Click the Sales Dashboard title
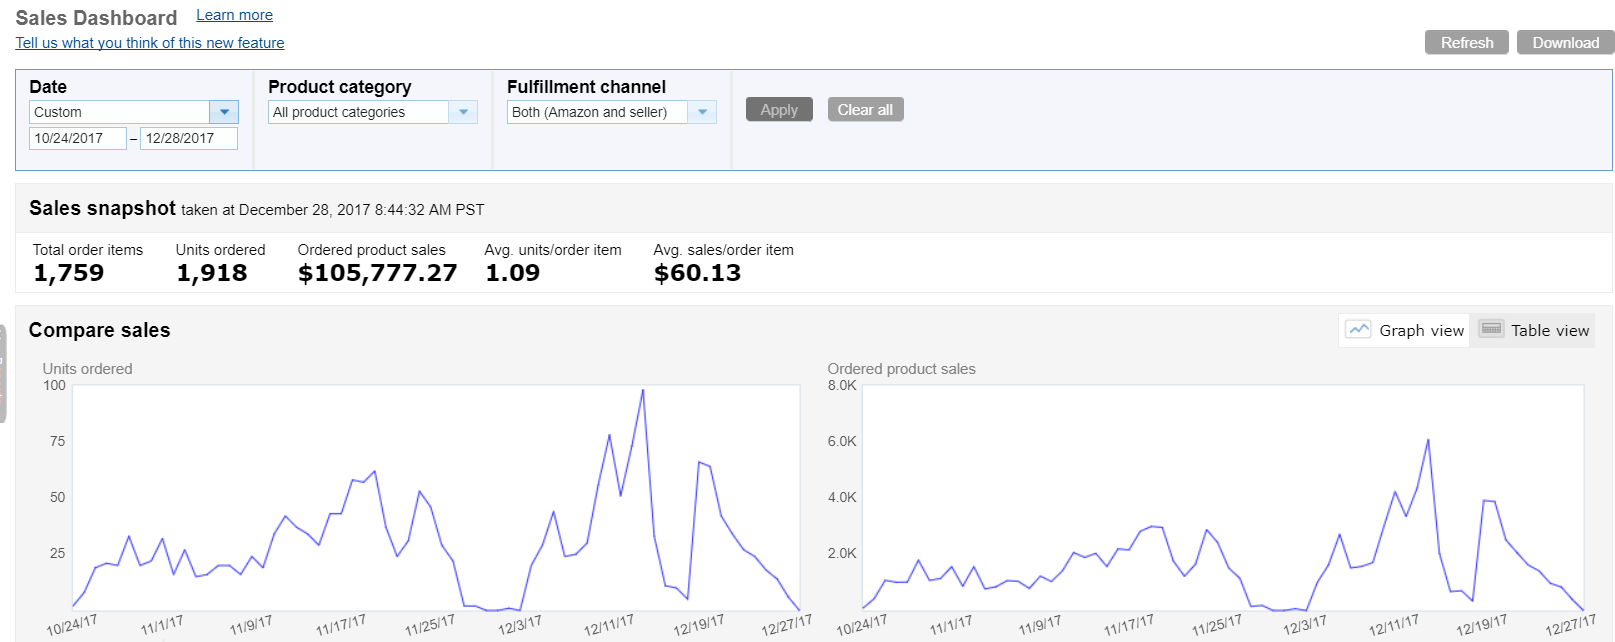The image size is (1615, 642). click(96, 18)
